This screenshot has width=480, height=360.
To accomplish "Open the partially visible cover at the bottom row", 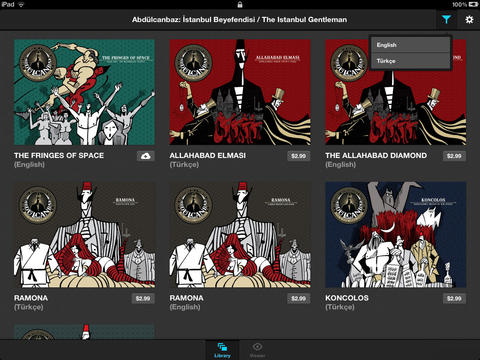I will point(84,332).
